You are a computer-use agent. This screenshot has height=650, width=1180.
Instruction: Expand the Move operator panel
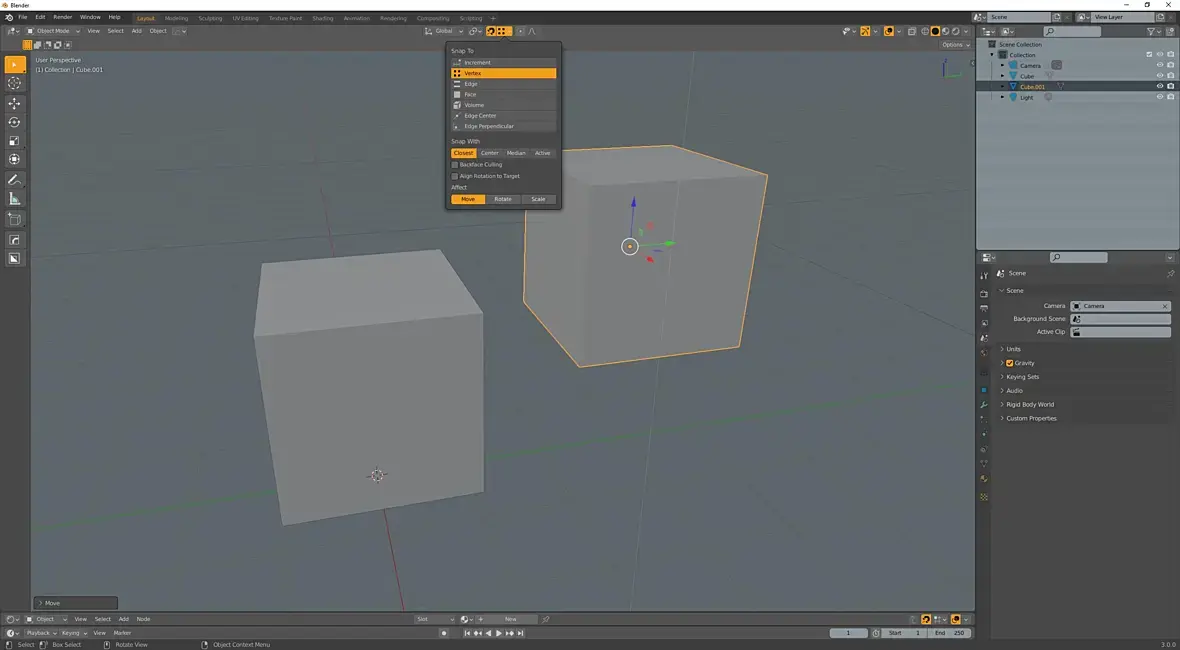click(76, 603)
